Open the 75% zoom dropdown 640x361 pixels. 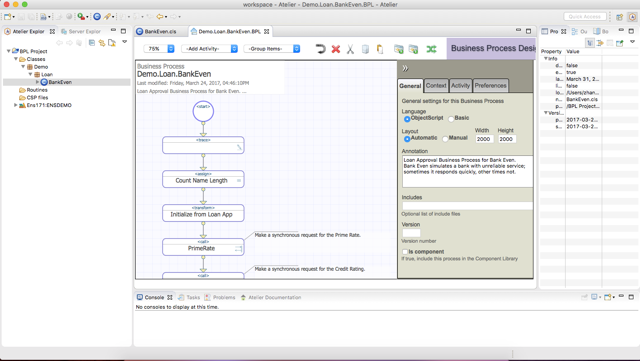(159, 49)
